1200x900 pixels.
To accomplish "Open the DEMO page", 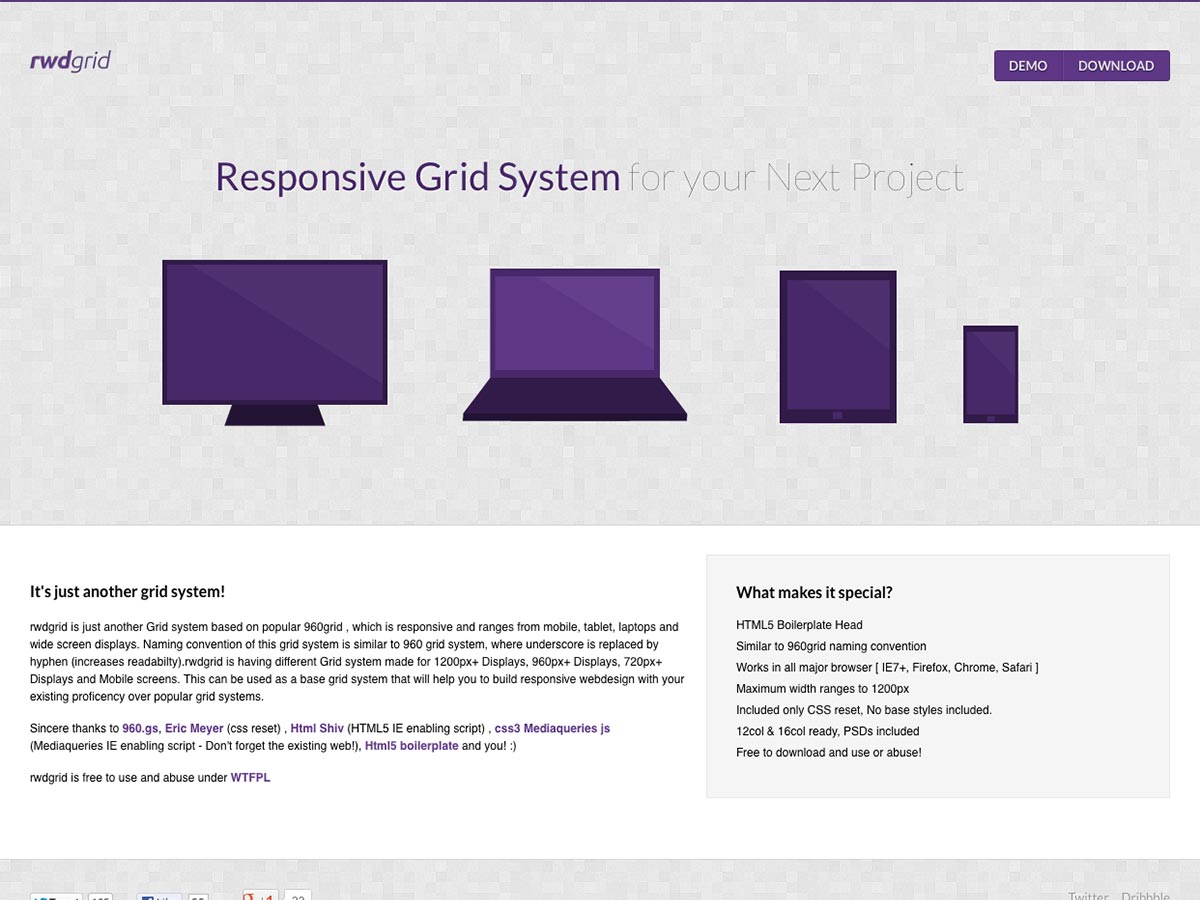I will (1027, 66).
